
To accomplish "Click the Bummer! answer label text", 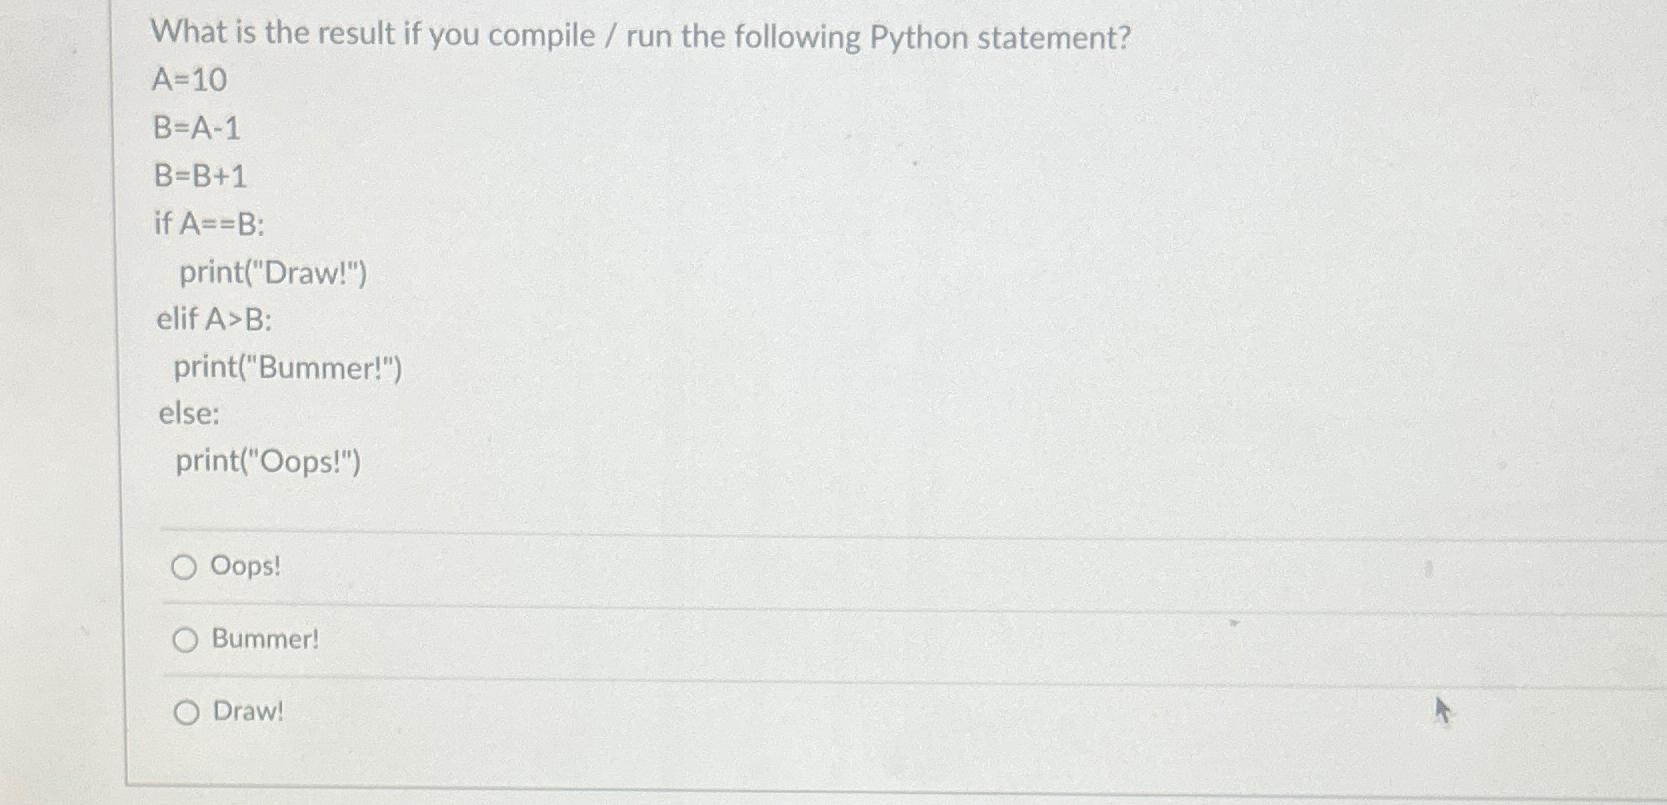I will 266,639.
